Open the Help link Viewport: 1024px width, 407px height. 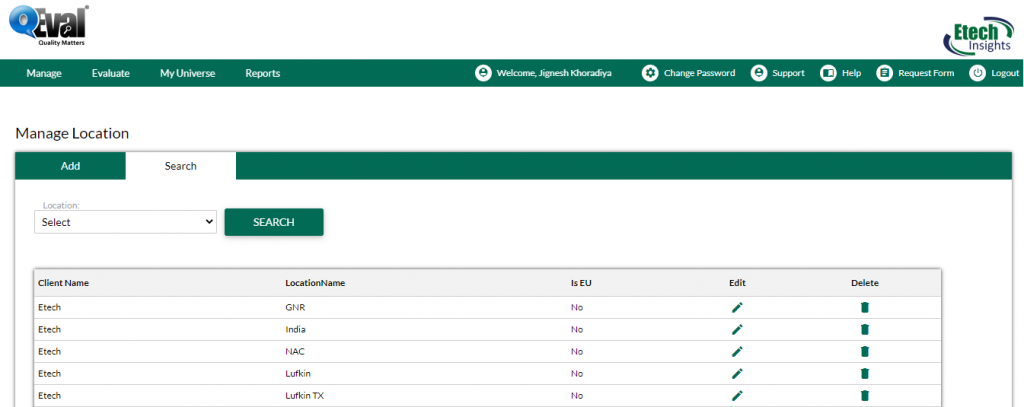pos(851,73)
